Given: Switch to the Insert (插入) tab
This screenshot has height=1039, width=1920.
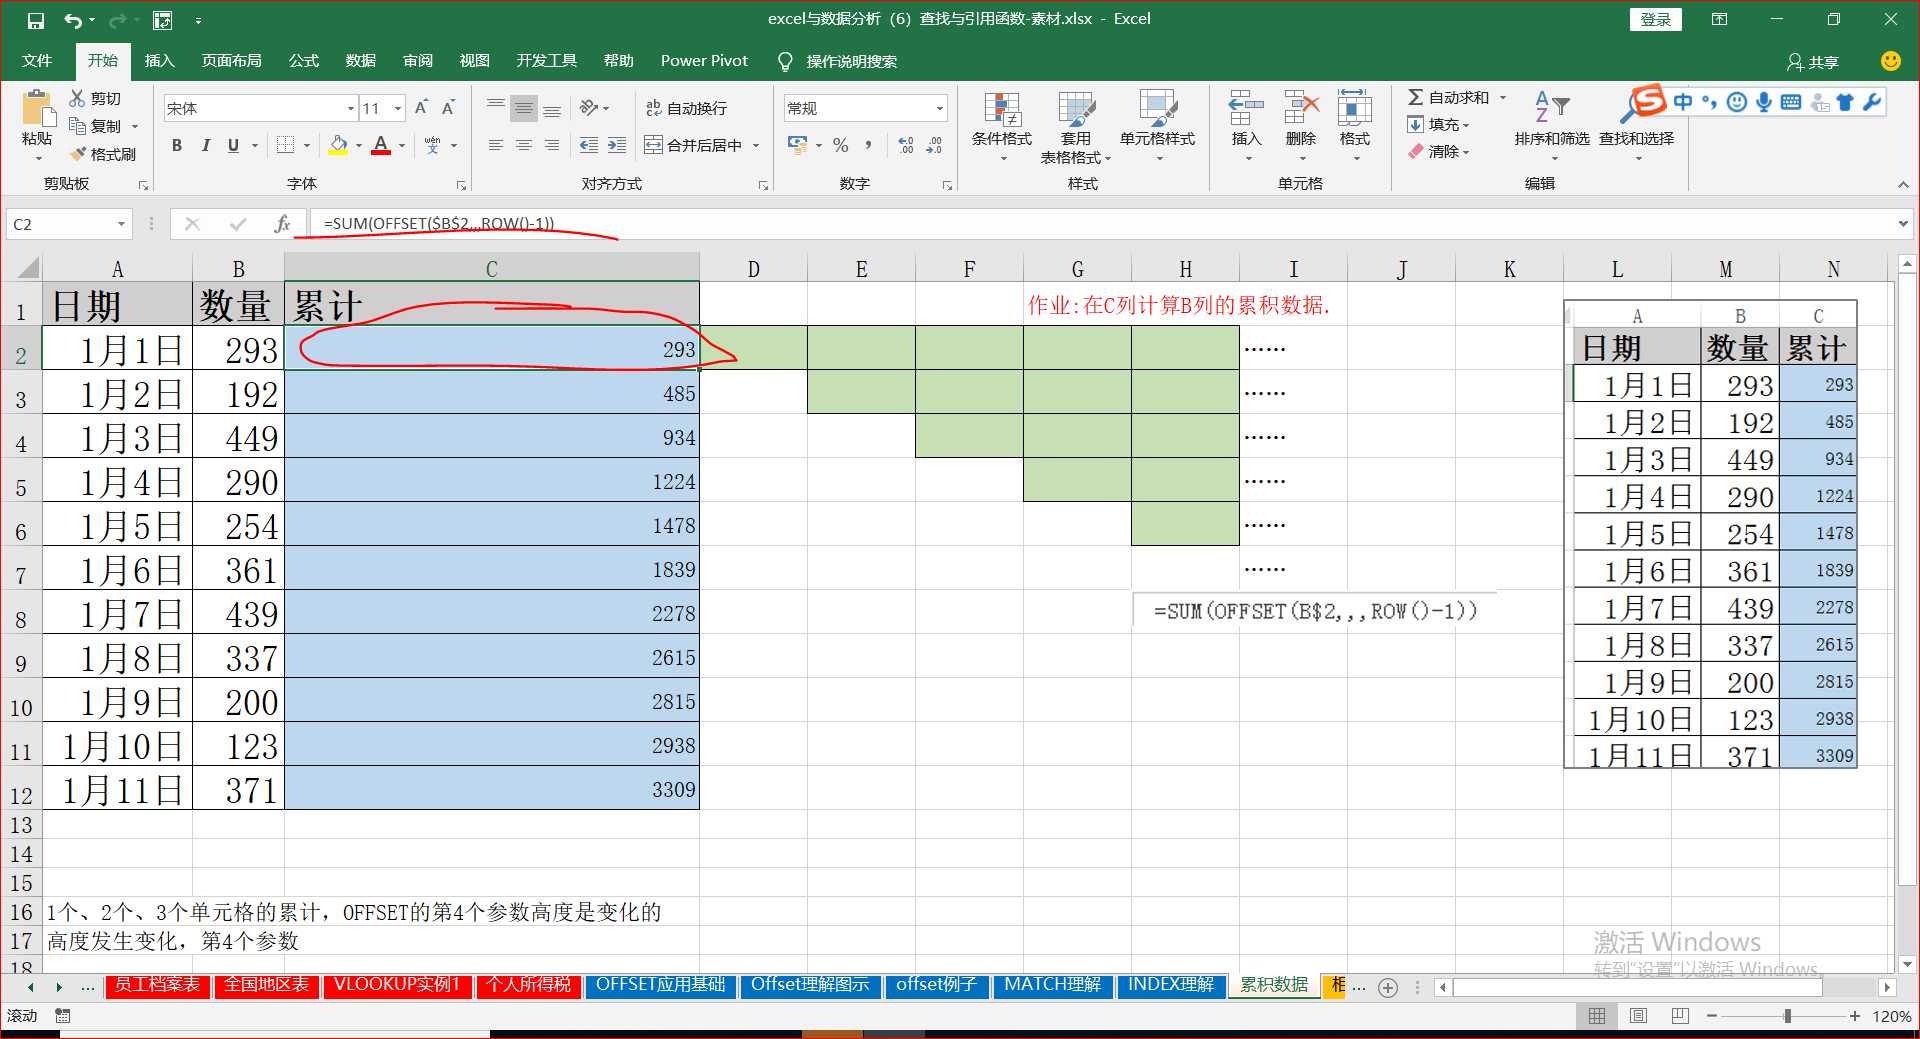Looking at the screenshot, I should pyautogui.click(x=159, y=61).
